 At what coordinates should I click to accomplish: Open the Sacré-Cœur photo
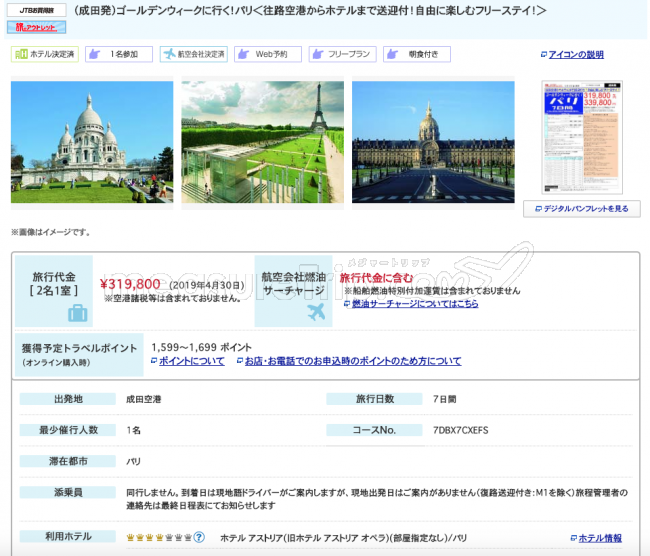click(92, 142)
